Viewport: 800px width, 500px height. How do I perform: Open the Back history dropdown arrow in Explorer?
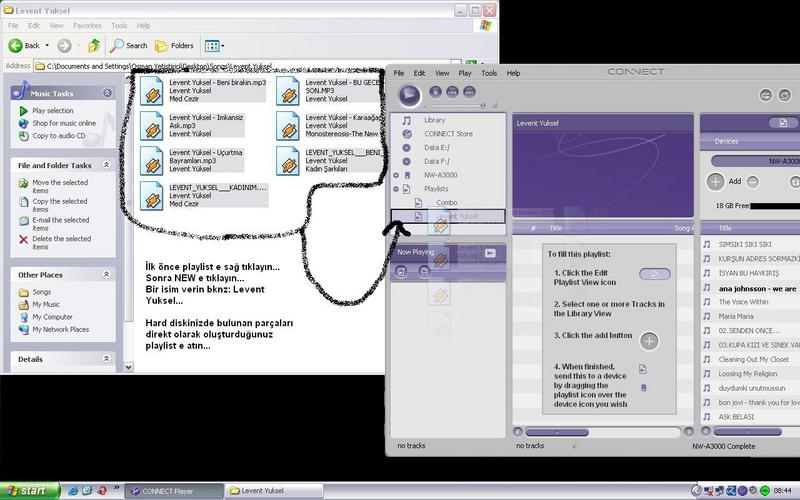47,45
